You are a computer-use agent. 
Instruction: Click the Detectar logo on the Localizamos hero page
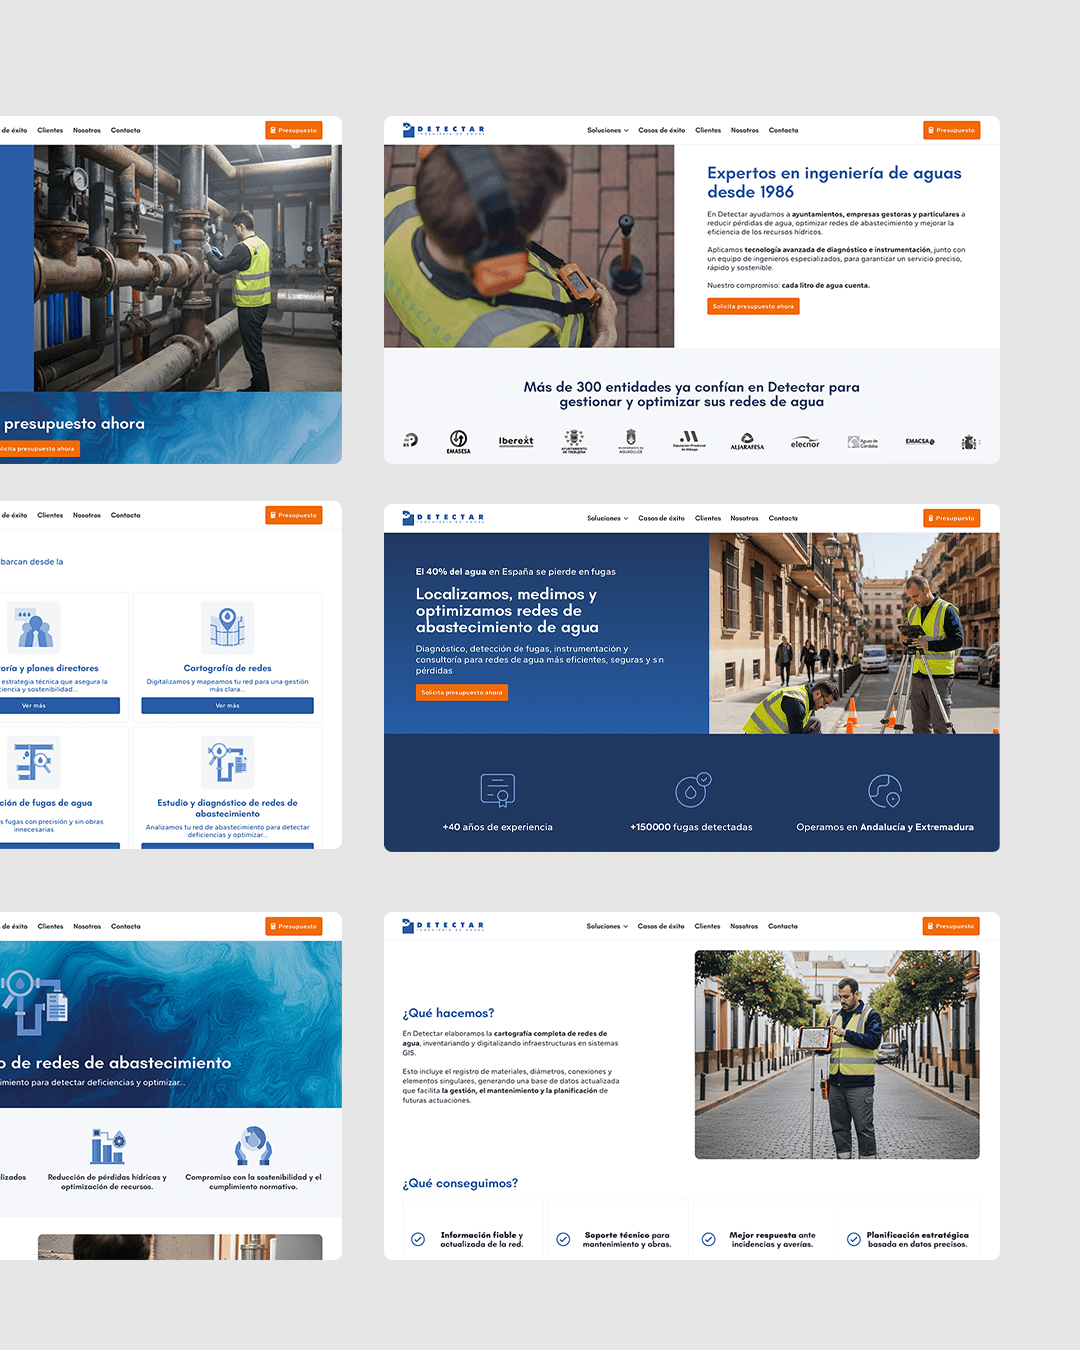[x=443, y=518]
